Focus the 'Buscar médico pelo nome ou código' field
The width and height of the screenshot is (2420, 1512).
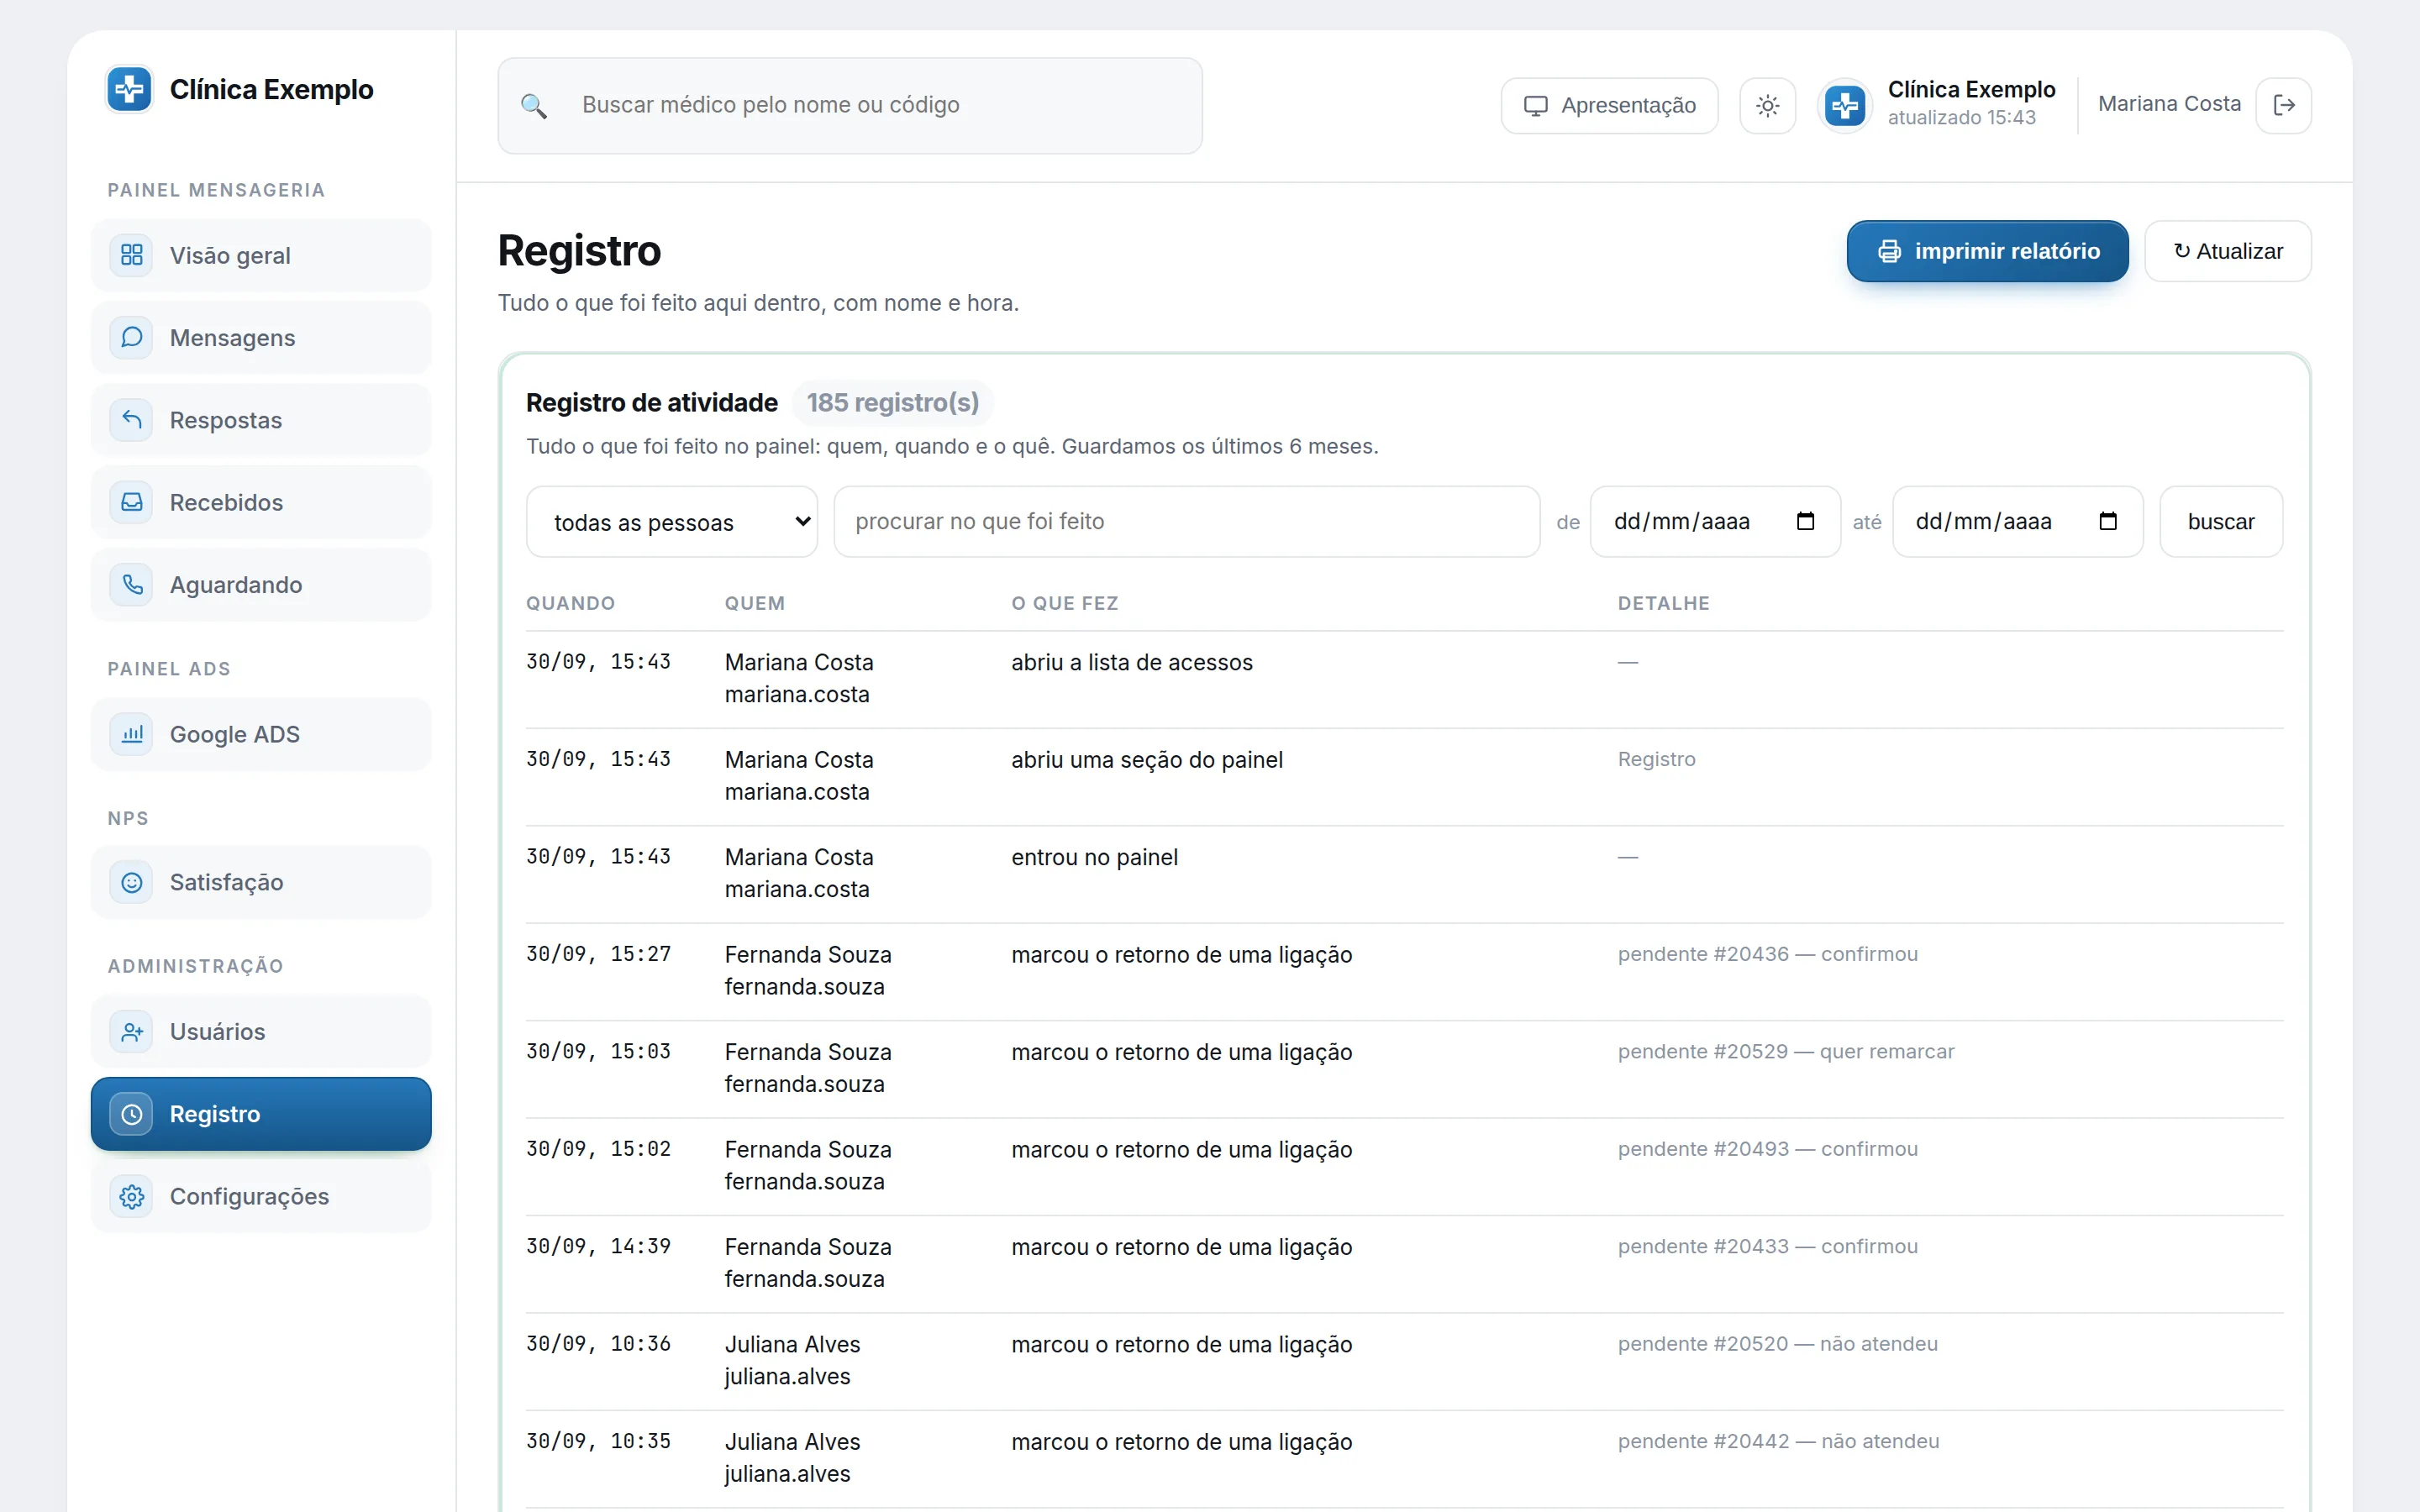850,105
